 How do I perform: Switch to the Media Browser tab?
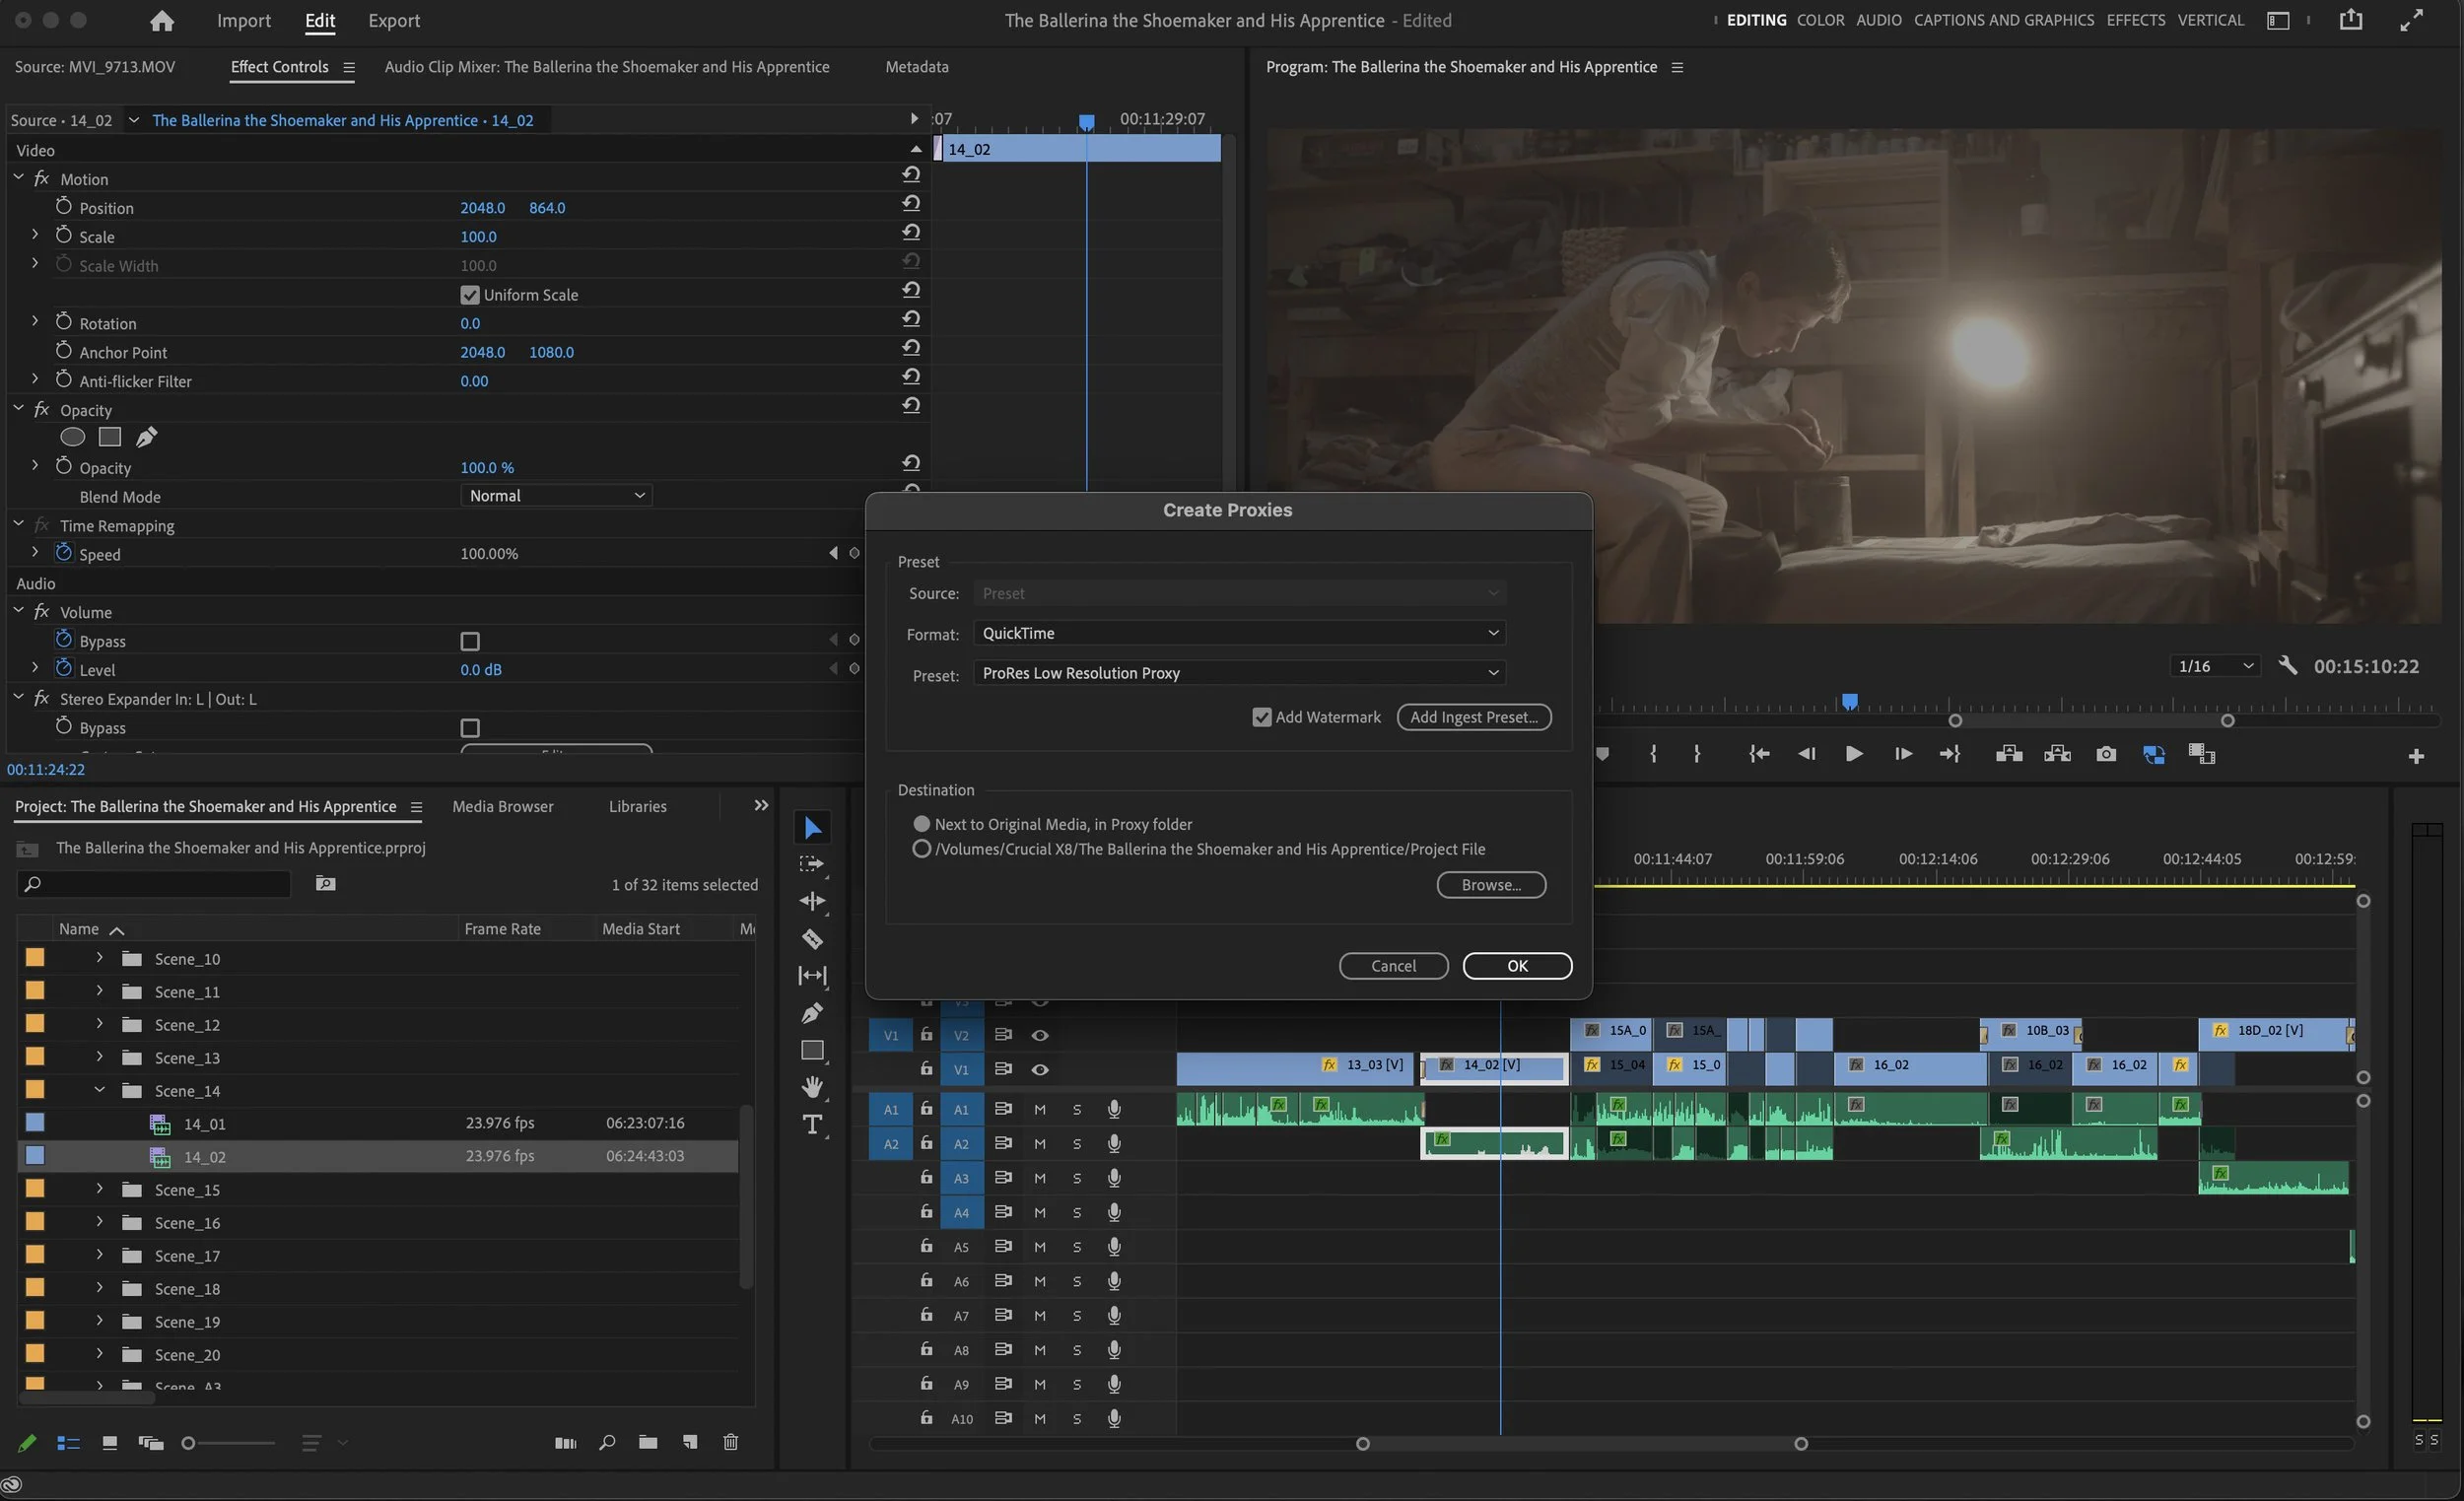502,806
